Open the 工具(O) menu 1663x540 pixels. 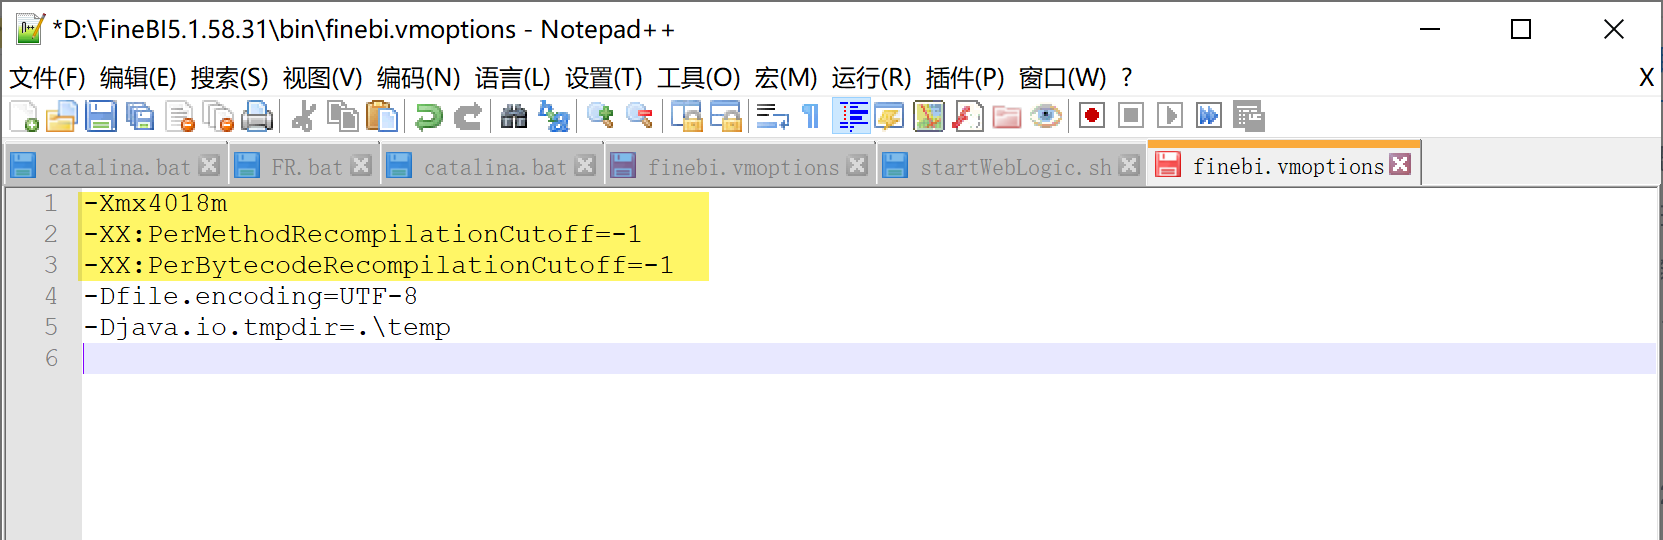point(698,78)
